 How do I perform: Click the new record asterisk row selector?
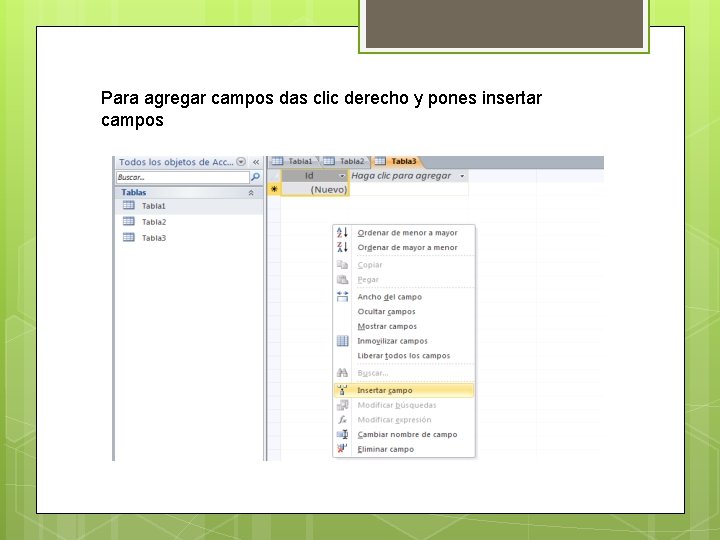coord(274,189)
